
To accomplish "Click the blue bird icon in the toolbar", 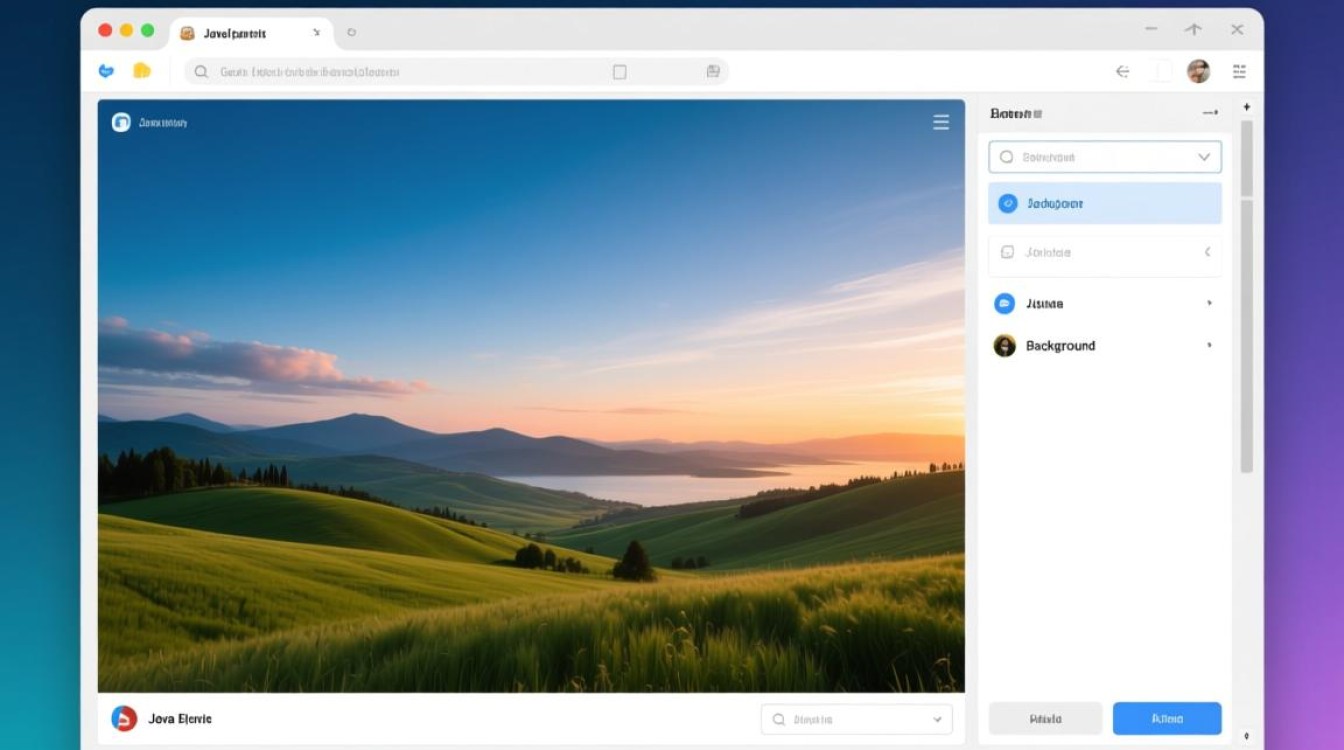I will pyautogui.click(x=107, y=71).
